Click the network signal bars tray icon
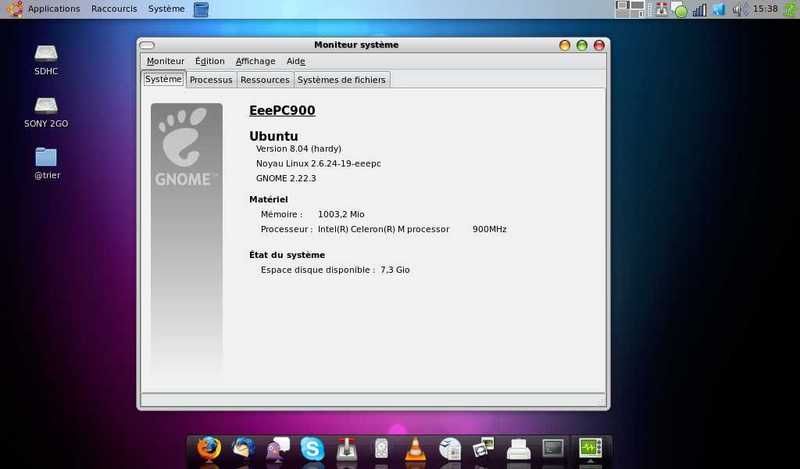This screenshot has height=469, width=800. click(x=699, y=9)
